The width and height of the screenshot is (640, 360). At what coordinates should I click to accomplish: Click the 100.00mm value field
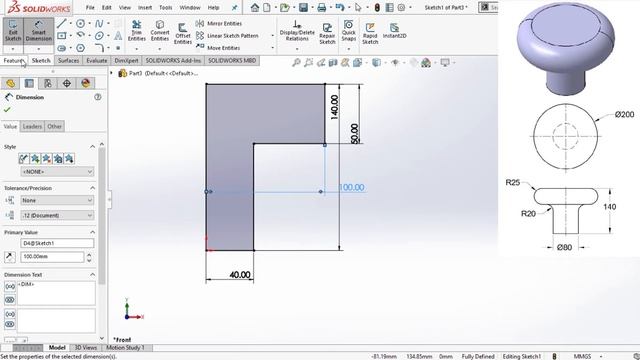[52, 257]
